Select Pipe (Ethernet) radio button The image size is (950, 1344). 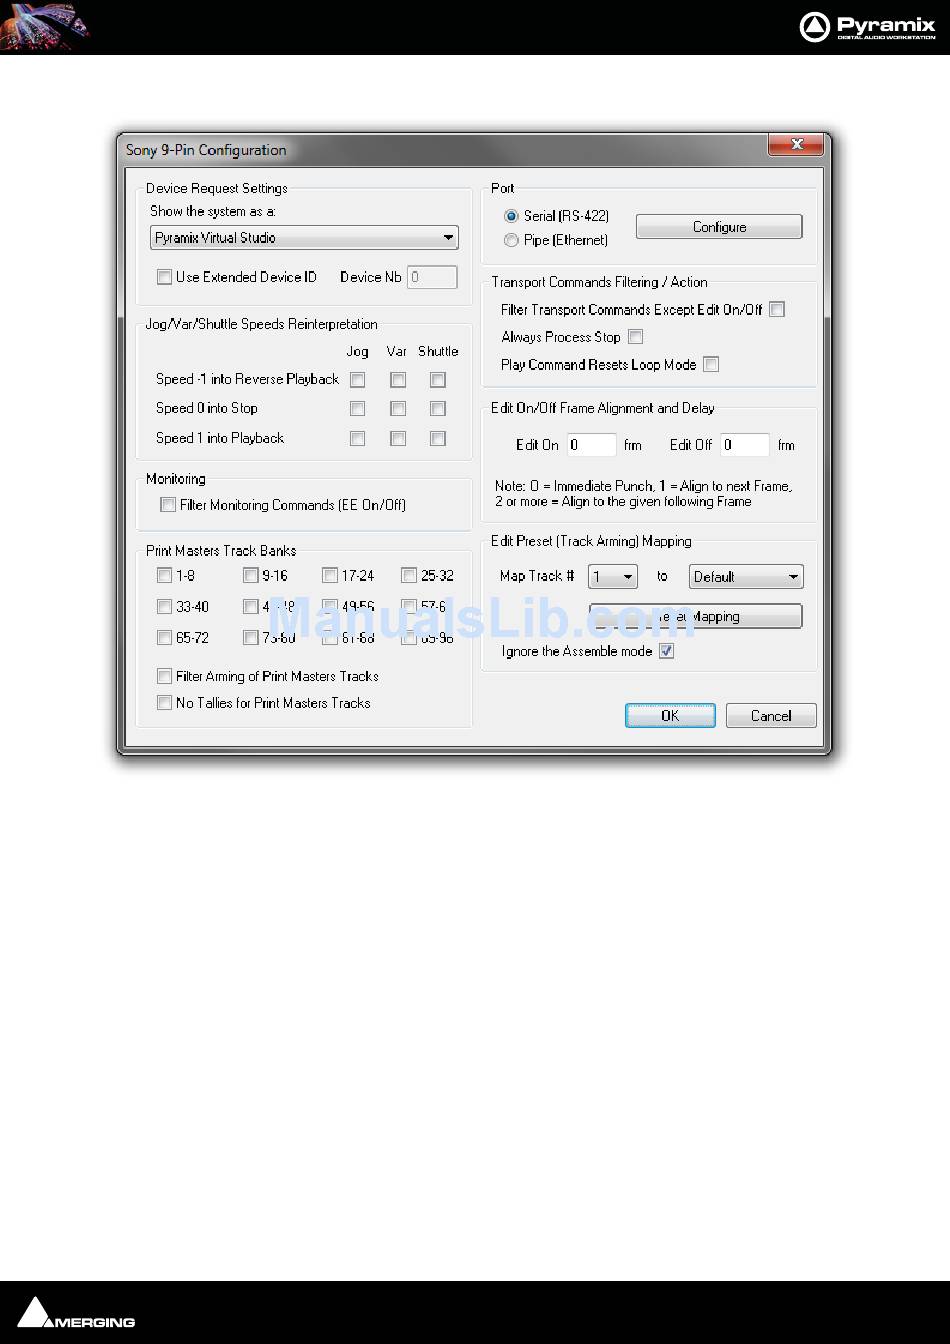(x=511, y=240)
